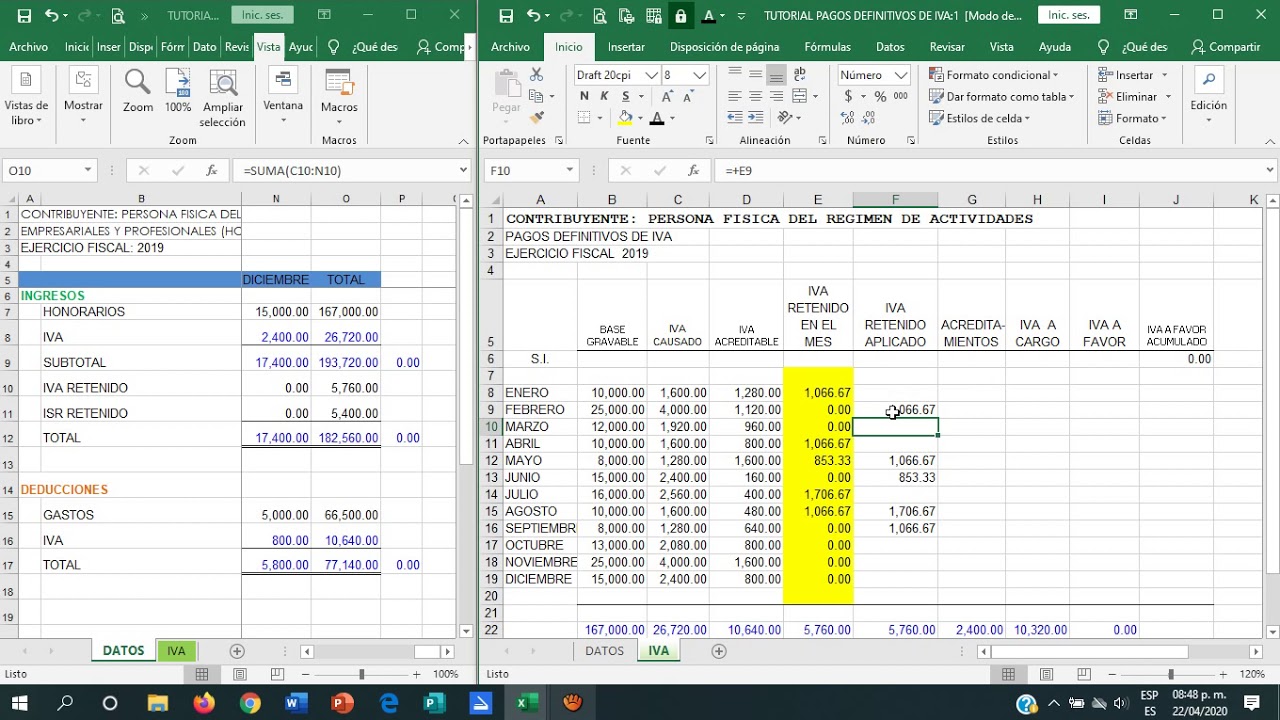Viewport: 1280px width, 720px height.
Task: Click the Format Painter brush icon
Action: pyautogui.click(x=537, y=118)
